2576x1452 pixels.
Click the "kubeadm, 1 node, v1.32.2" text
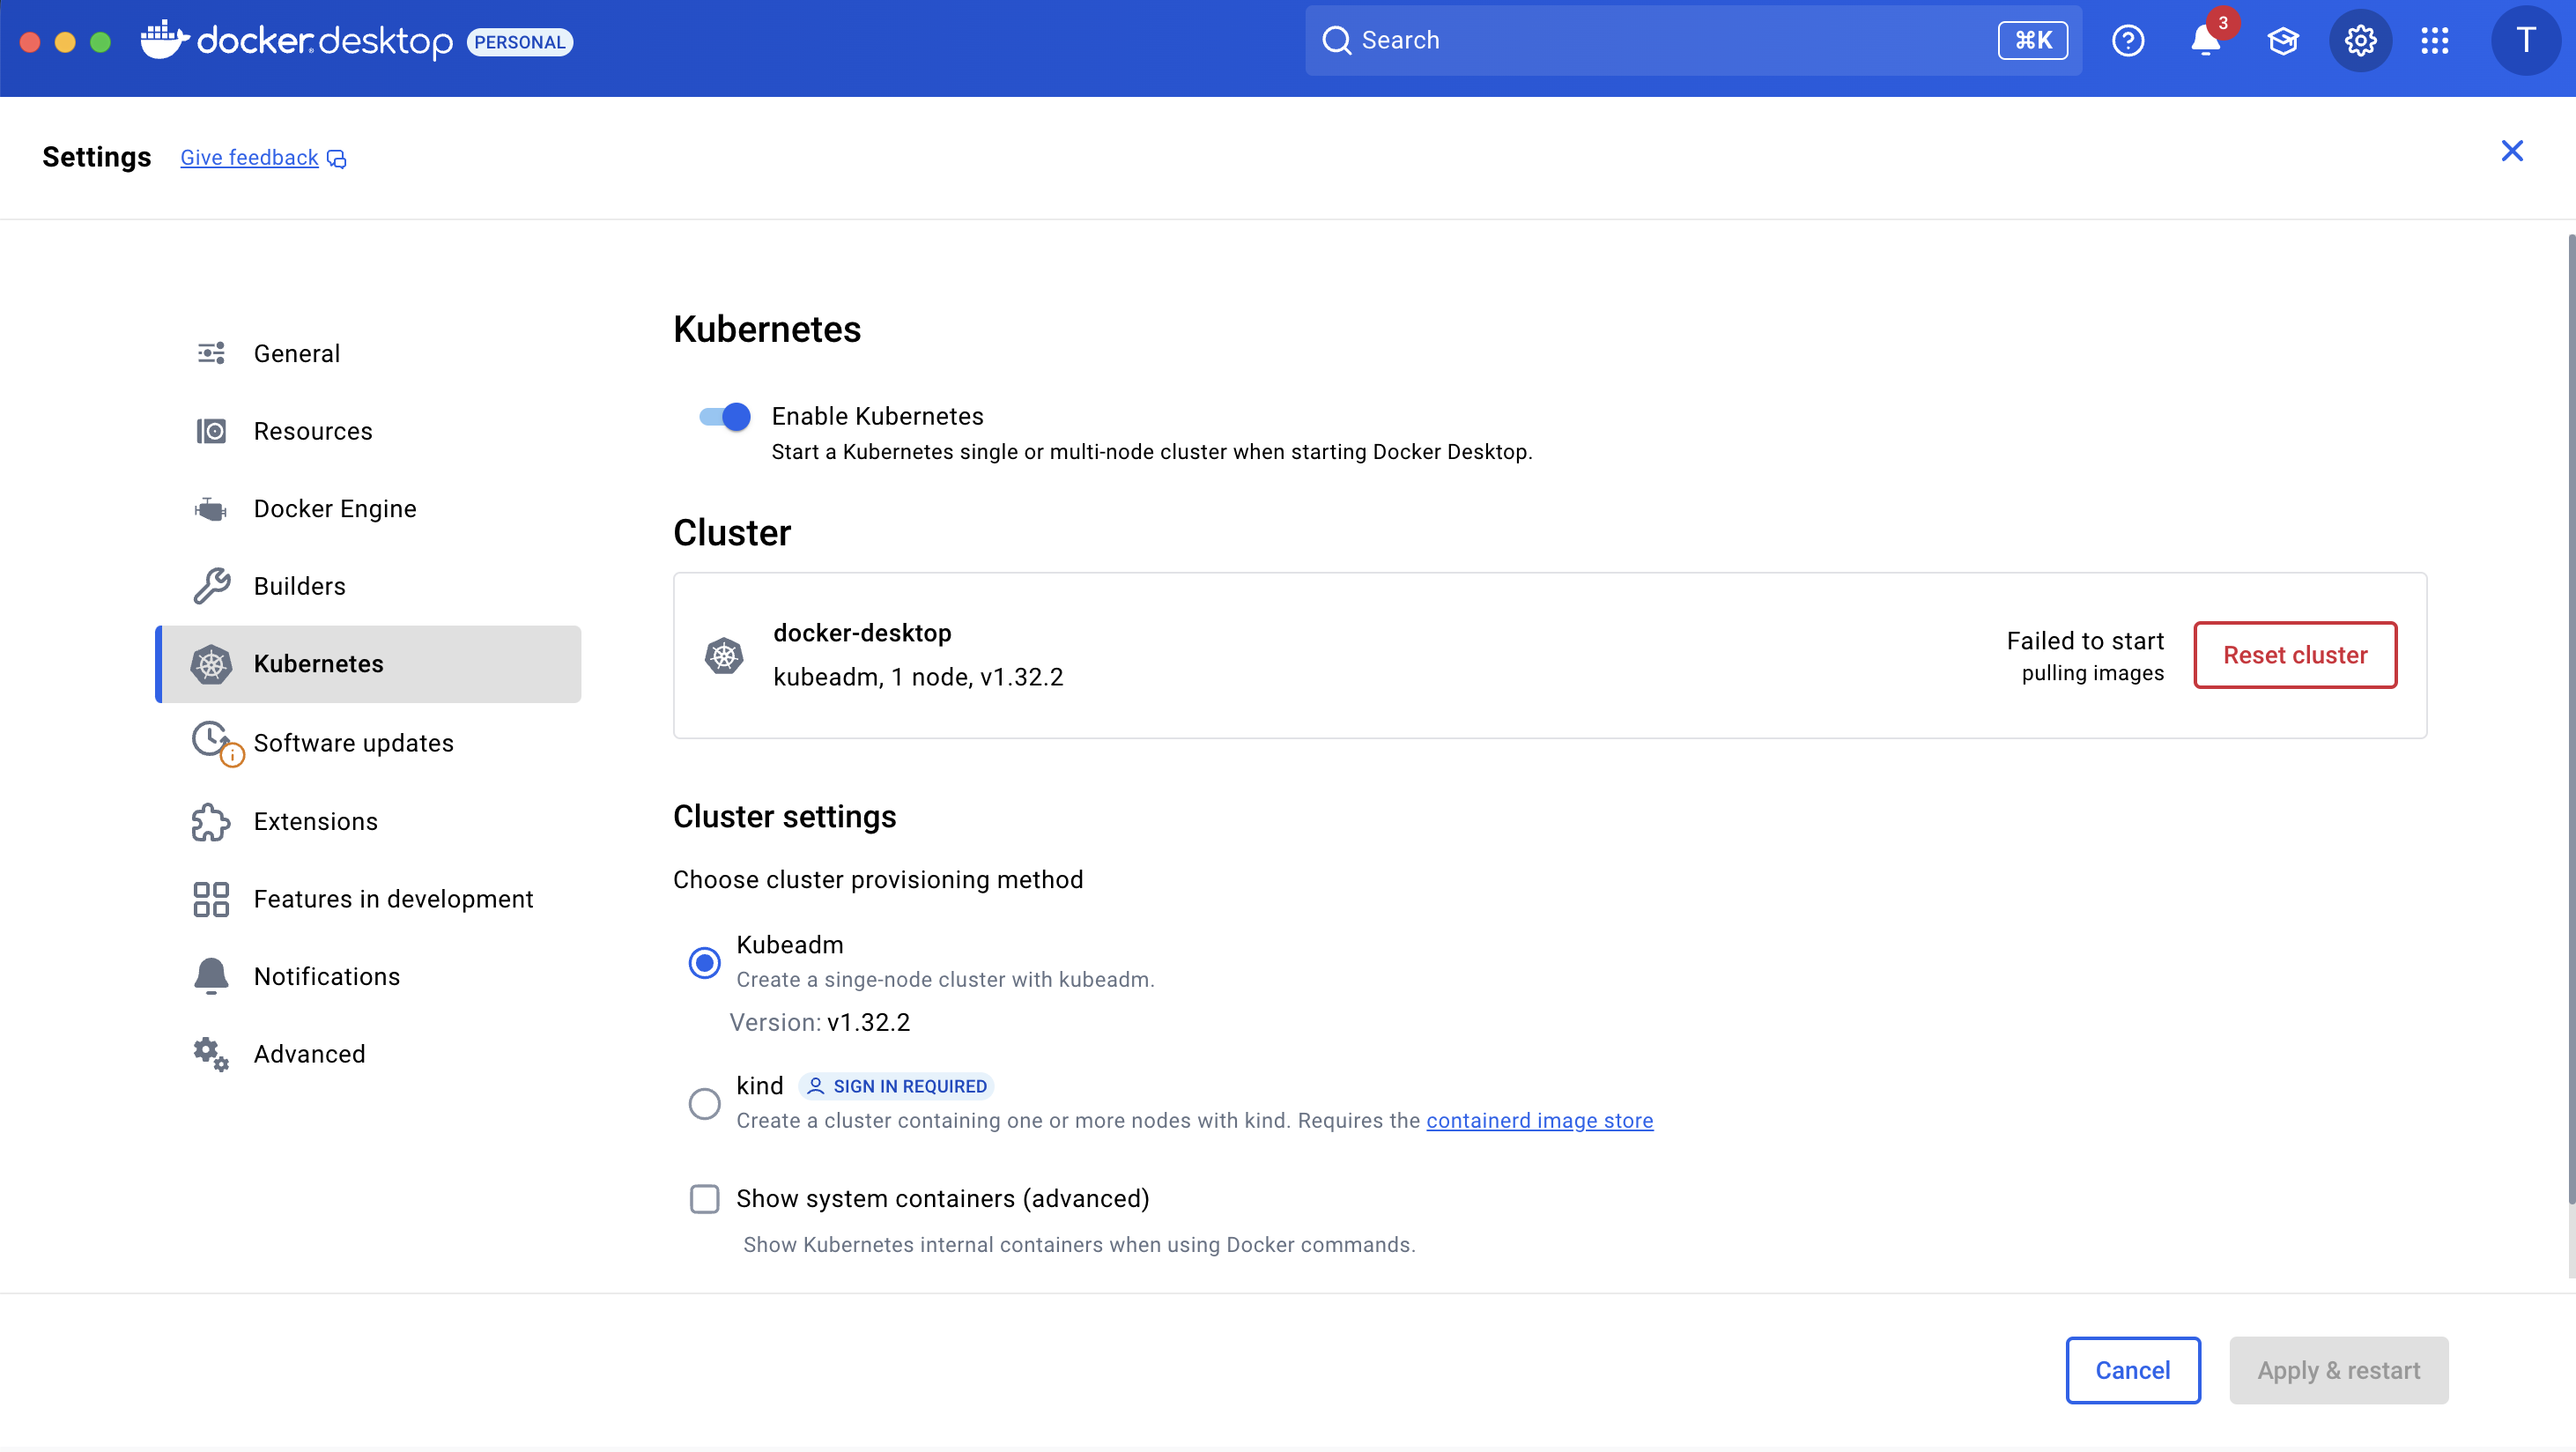(x=918, y=677)
